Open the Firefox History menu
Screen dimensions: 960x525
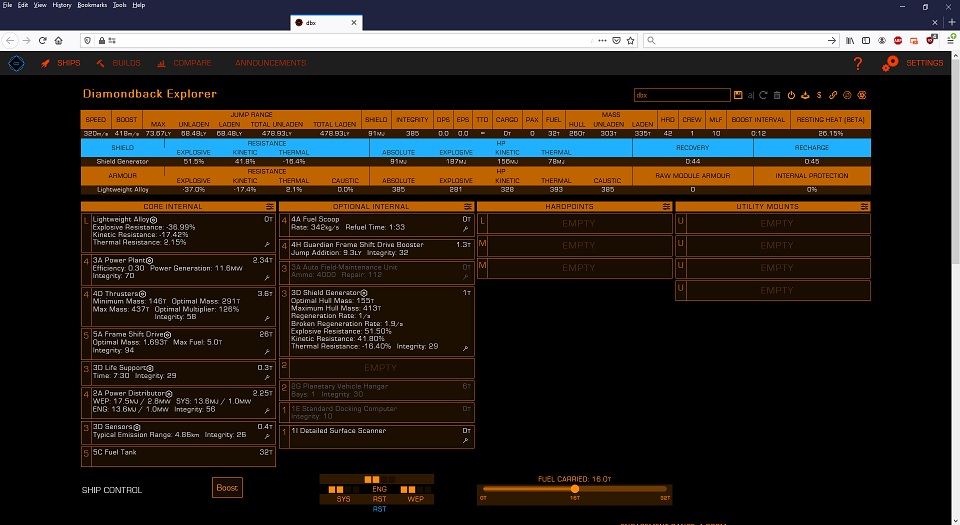[62, 5]
